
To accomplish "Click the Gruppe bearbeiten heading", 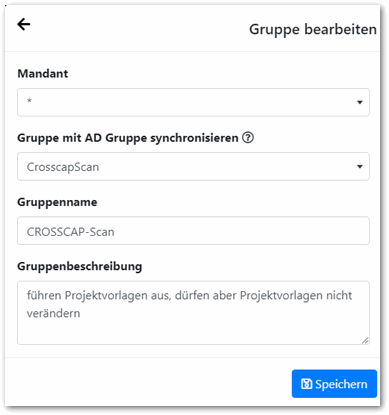I will click(x=313, y=29).
